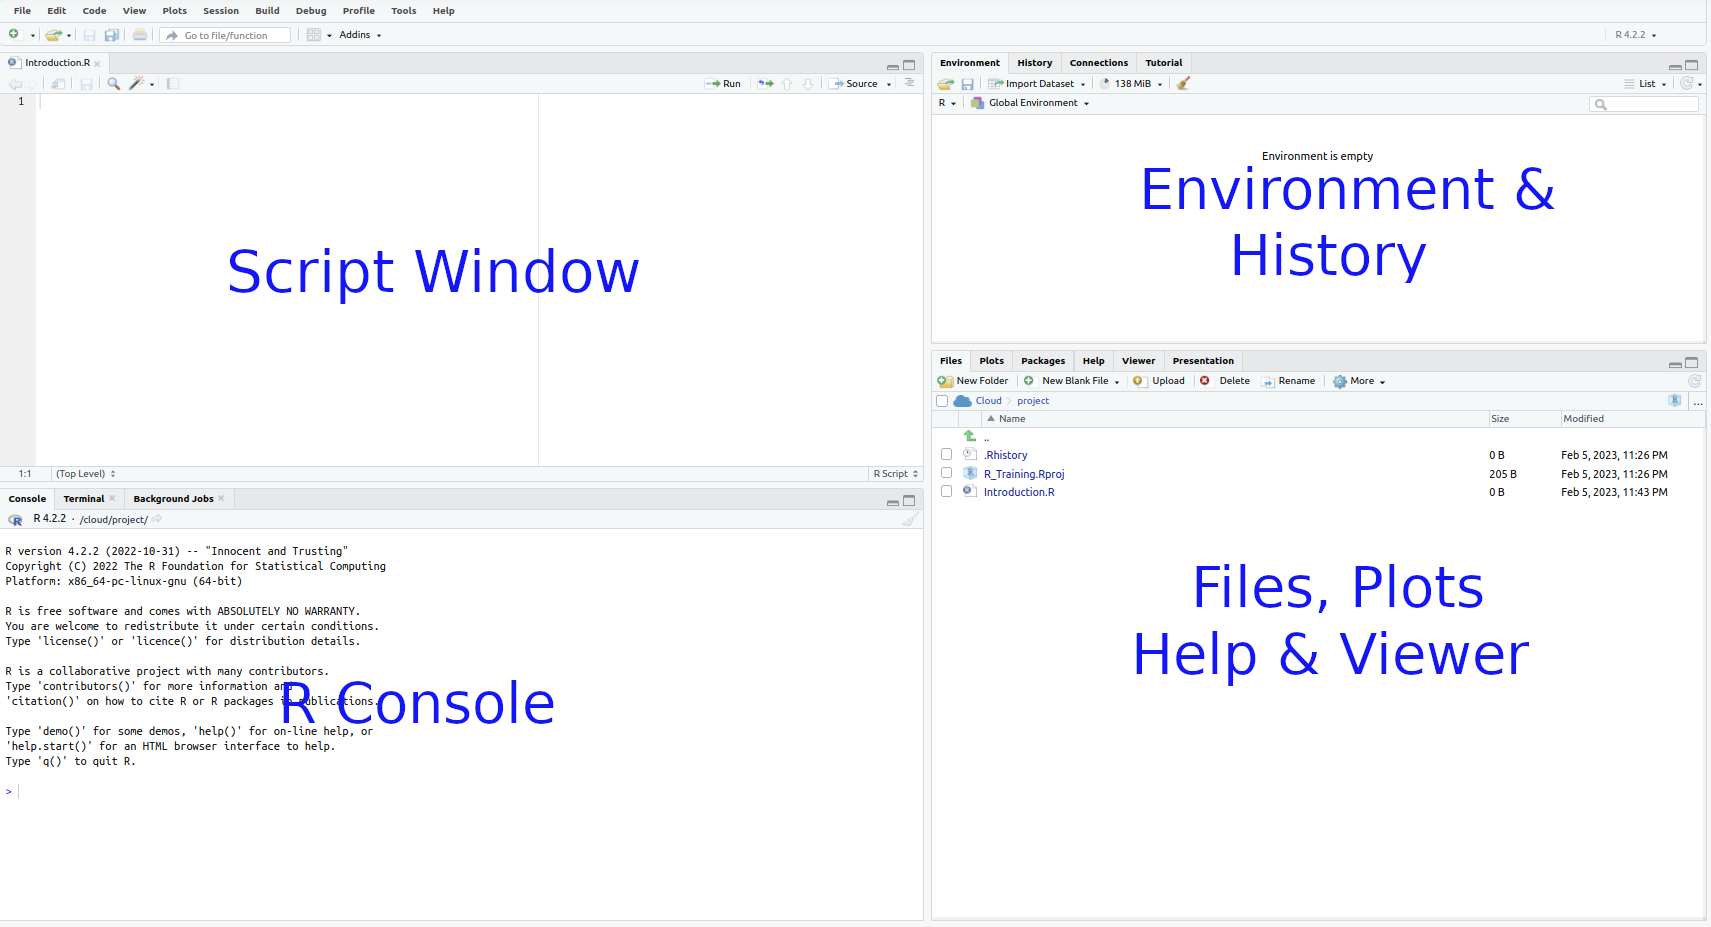Image resolution: width=1711 pixels, height=927 pixels.
Task: Tick the checkbox next to .Rhistory
Action: coord(946,455)
